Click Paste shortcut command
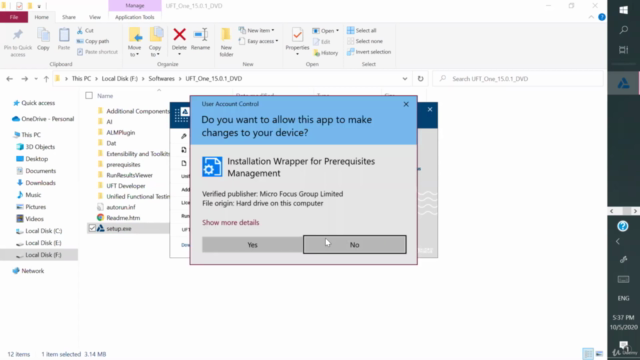Viewport: 640px width, 360px height. click(97, 52)
